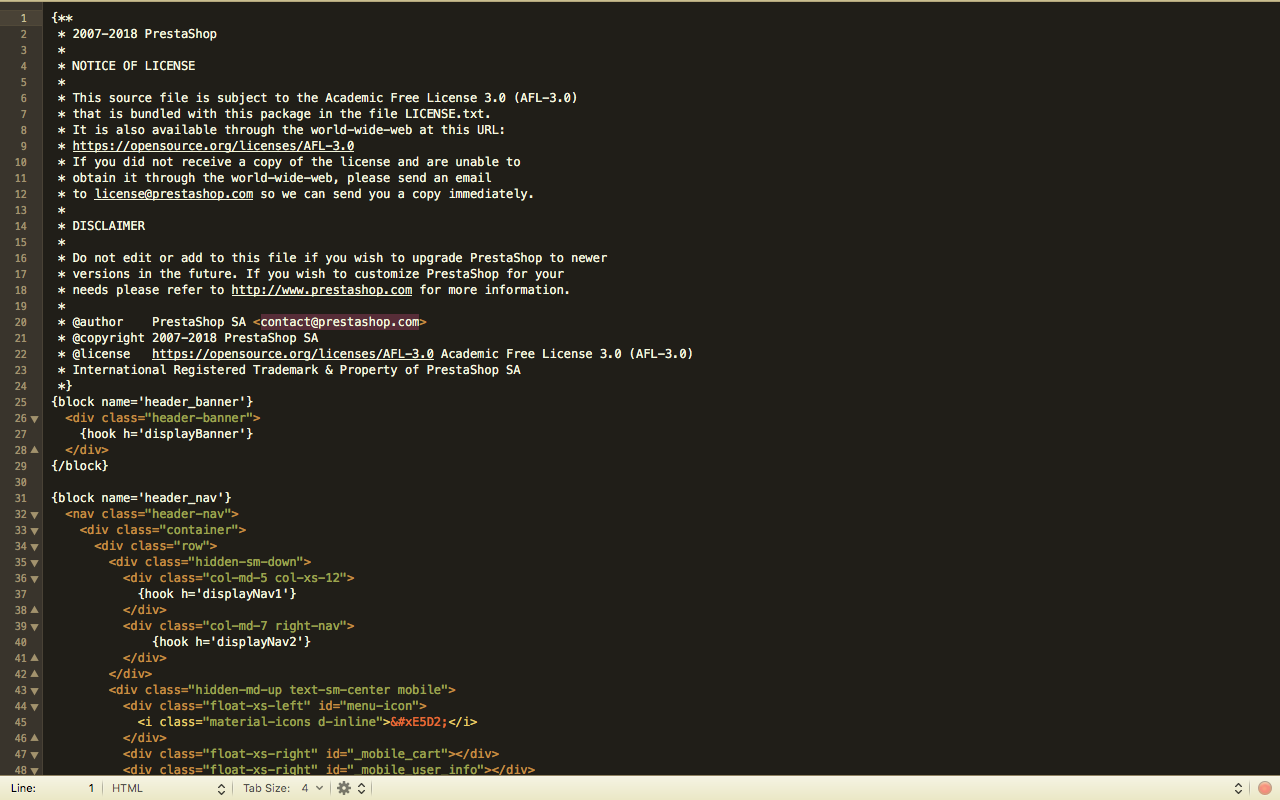
Task: Open the HTML language selector
Action: click(168, 788)
